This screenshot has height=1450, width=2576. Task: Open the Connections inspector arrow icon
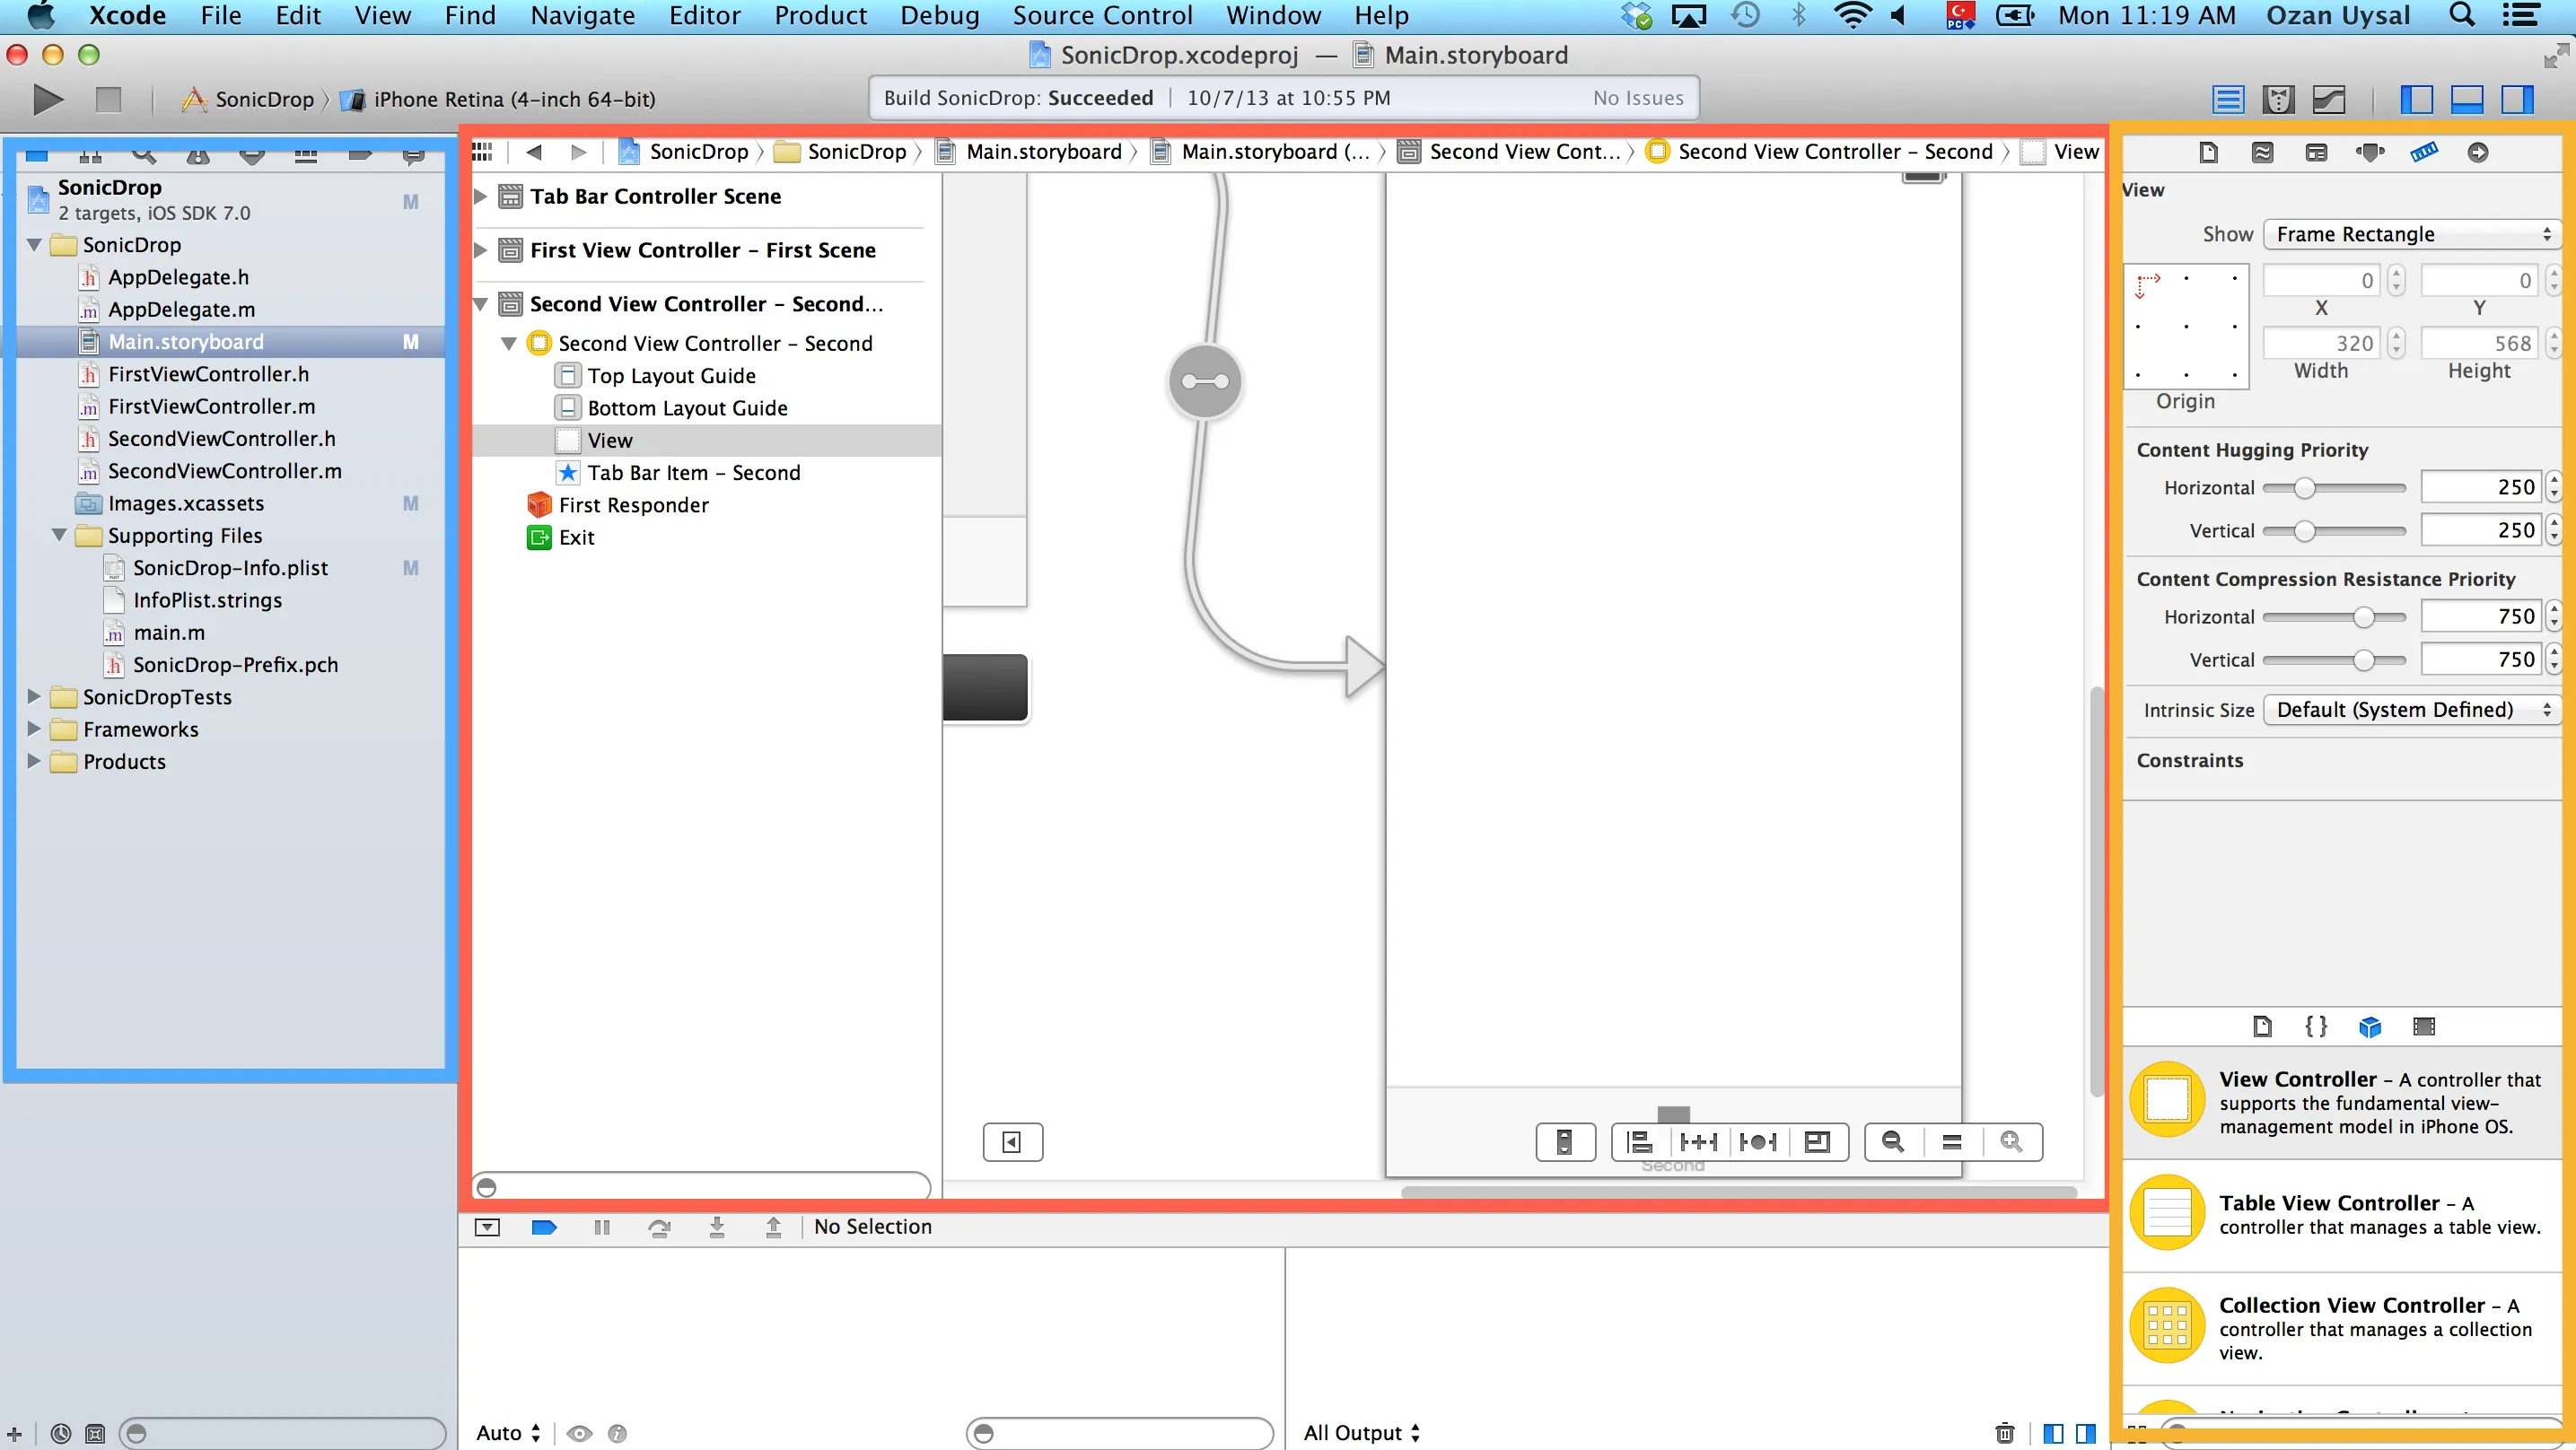pyautogui.click(x=2477, y=152)
